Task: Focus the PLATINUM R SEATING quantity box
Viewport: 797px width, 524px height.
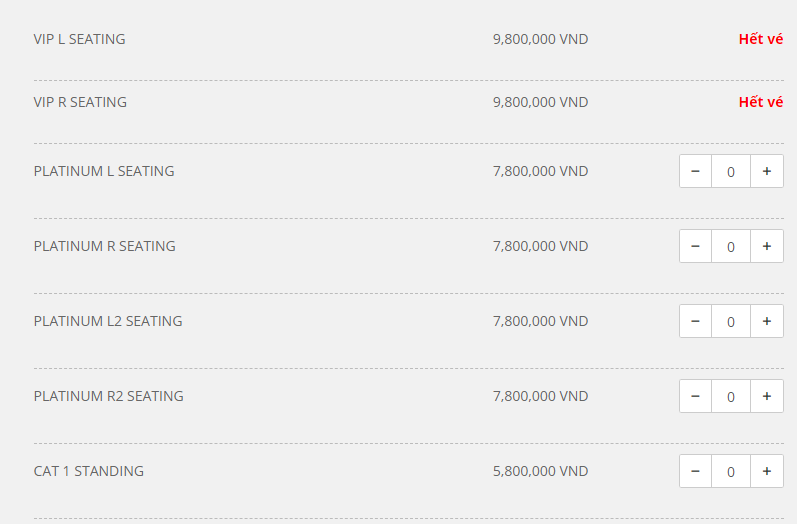Action: click(731, 246)
